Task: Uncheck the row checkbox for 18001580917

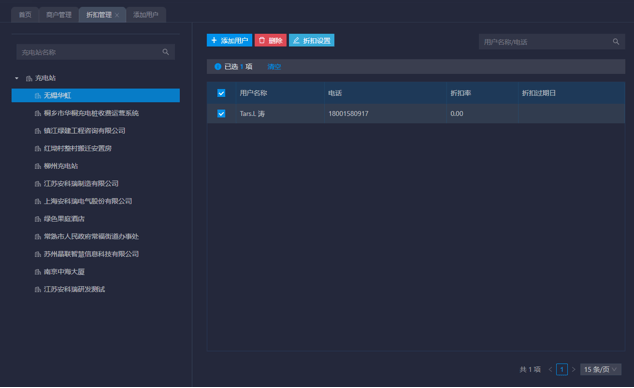Action: [x=221, y=114]
